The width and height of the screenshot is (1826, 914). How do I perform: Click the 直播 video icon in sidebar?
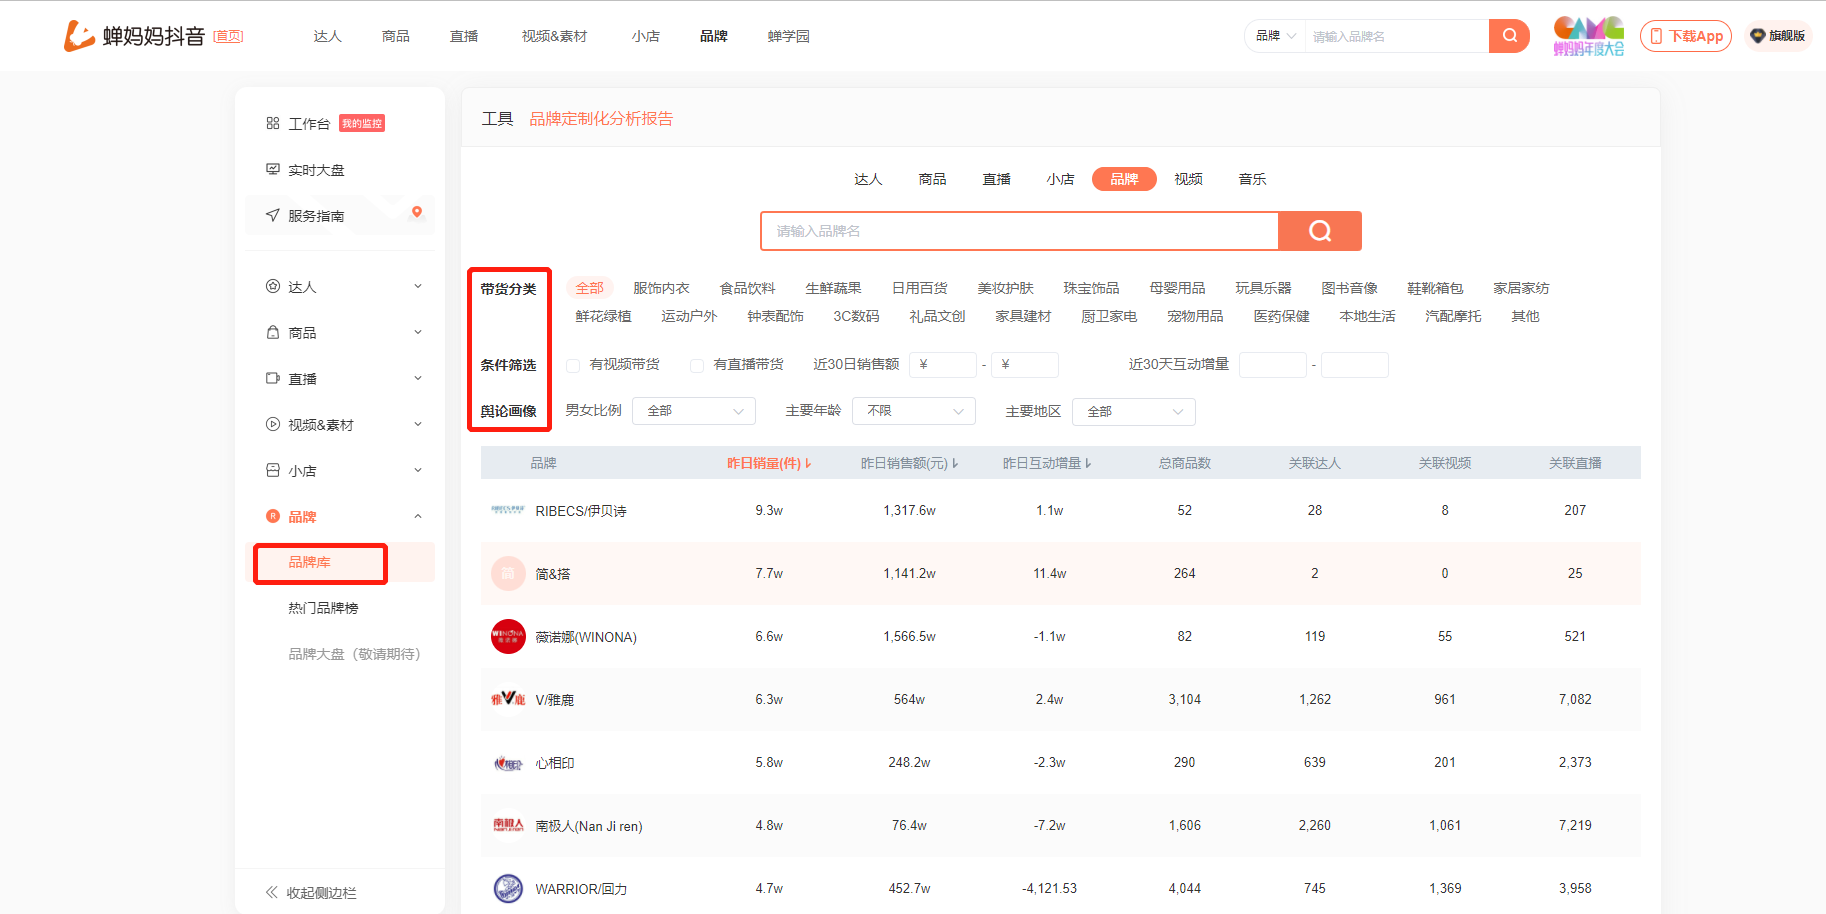pos(273,378)
